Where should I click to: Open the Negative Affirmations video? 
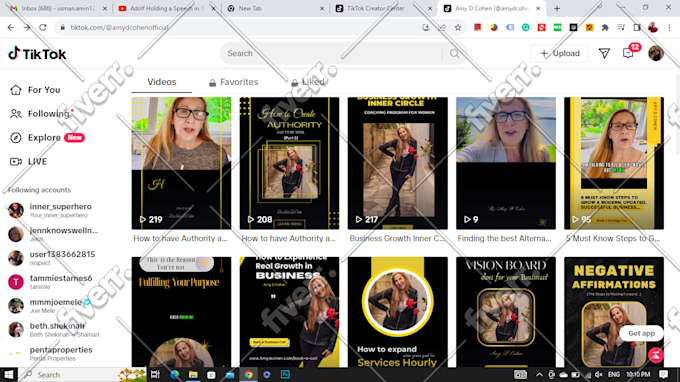point(614,312)
